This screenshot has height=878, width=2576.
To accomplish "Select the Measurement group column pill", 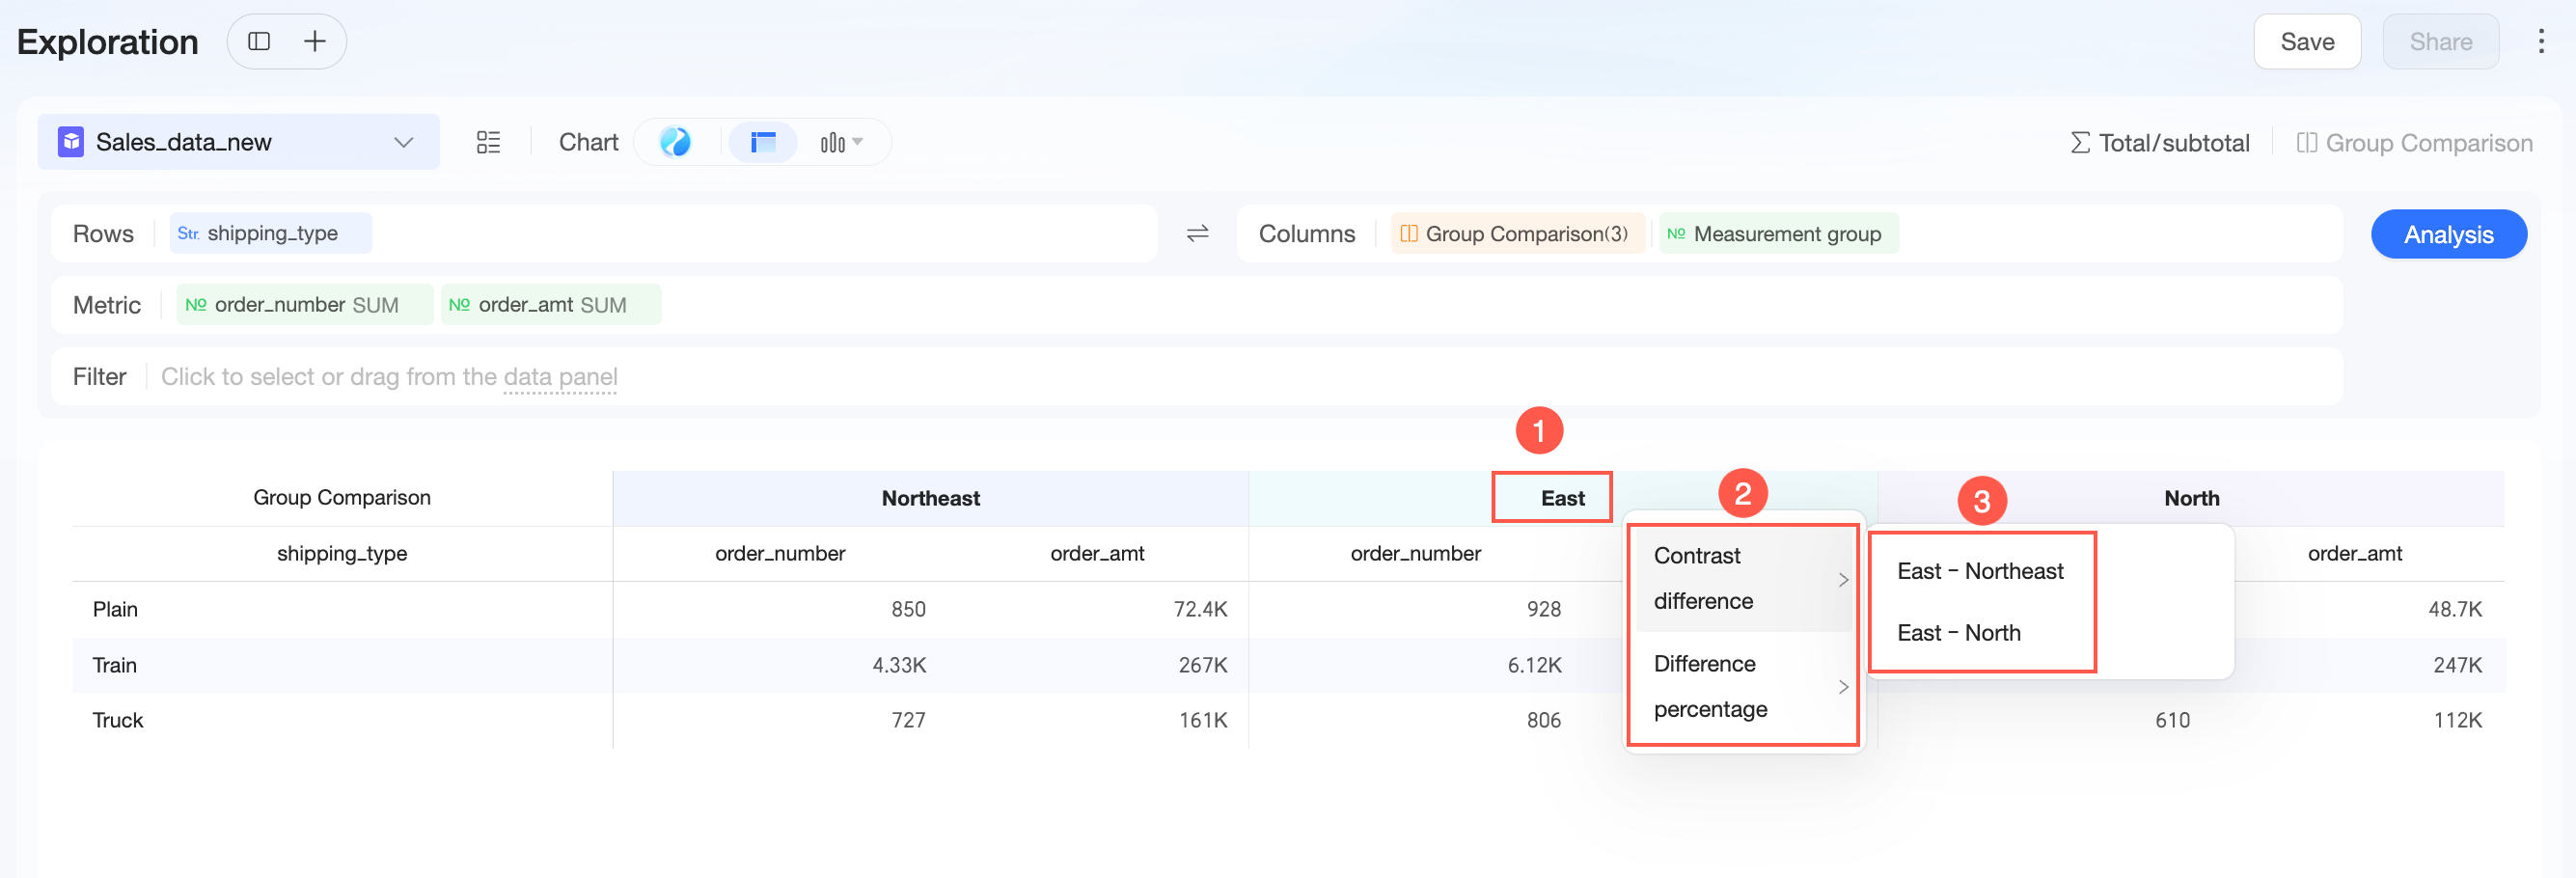I will click(x=1778, y=233).
